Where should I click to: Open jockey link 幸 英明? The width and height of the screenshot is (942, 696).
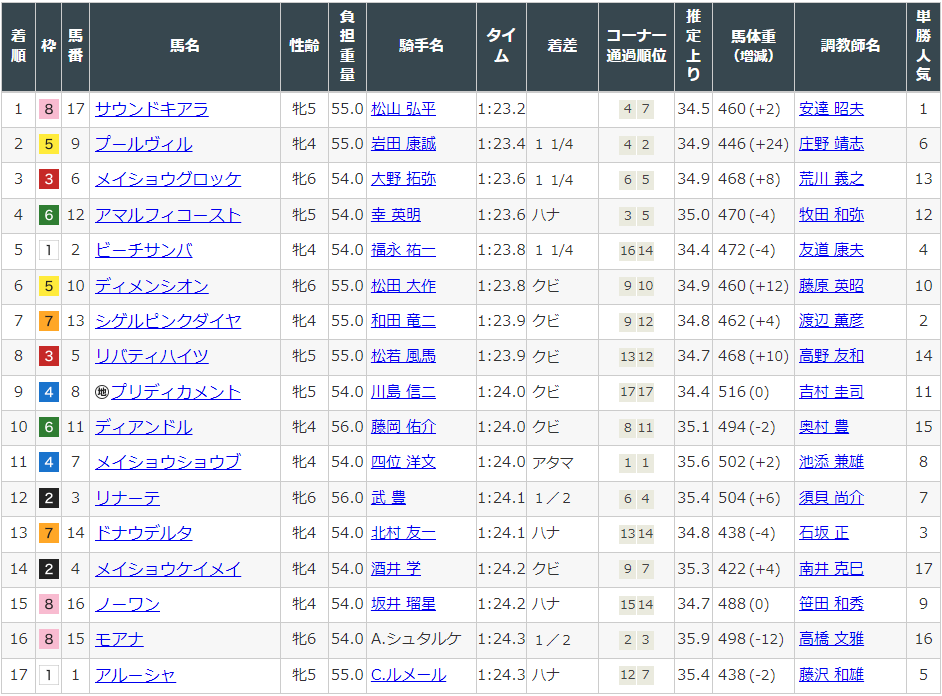[x=395, y=215]
